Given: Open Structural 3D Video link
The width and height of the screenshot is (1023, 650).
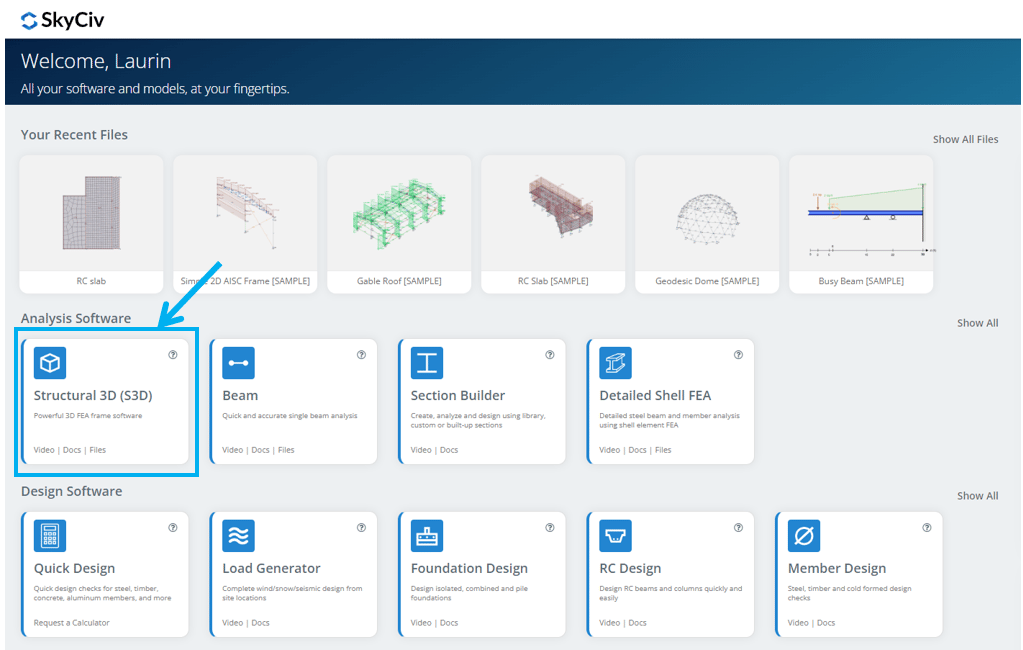Looking at the screenshot, I should (44, 450).
